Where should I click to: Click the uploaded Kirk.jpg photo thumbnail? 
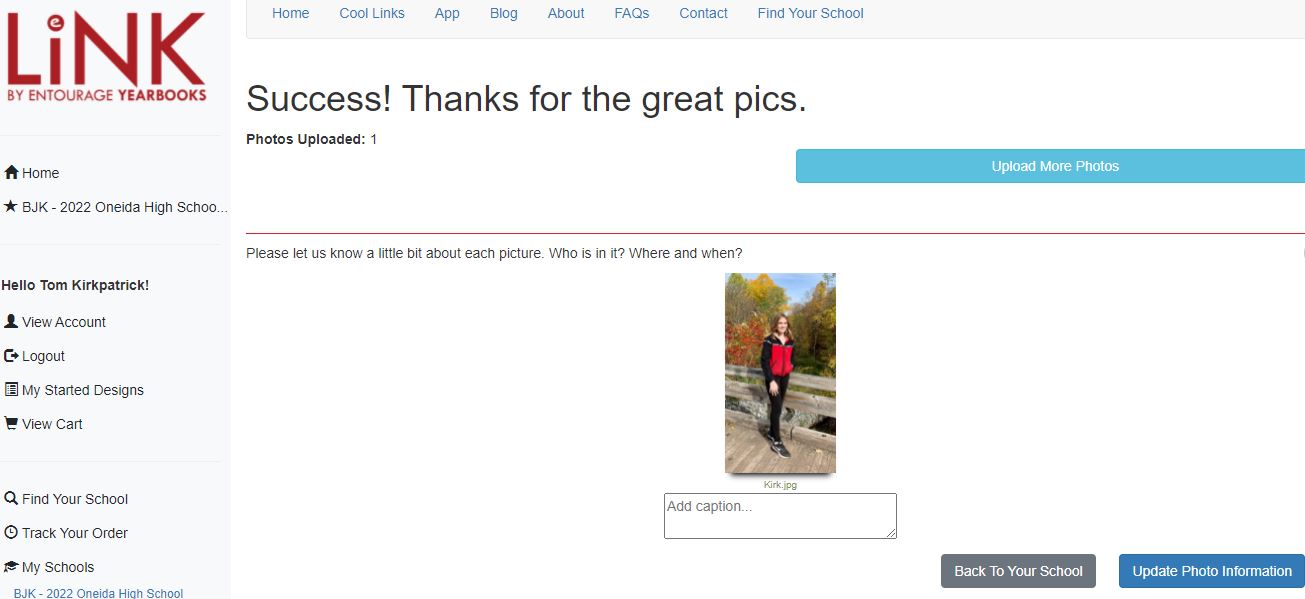[x=780, y=373]
